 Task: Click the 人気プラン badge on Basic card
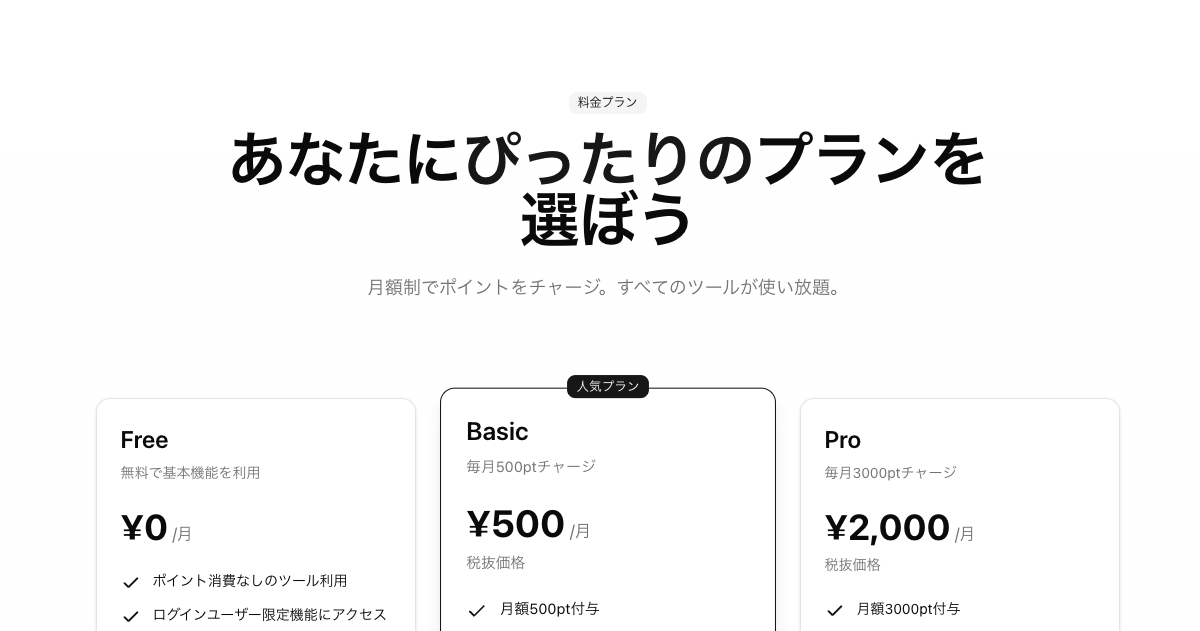[608, 386]
